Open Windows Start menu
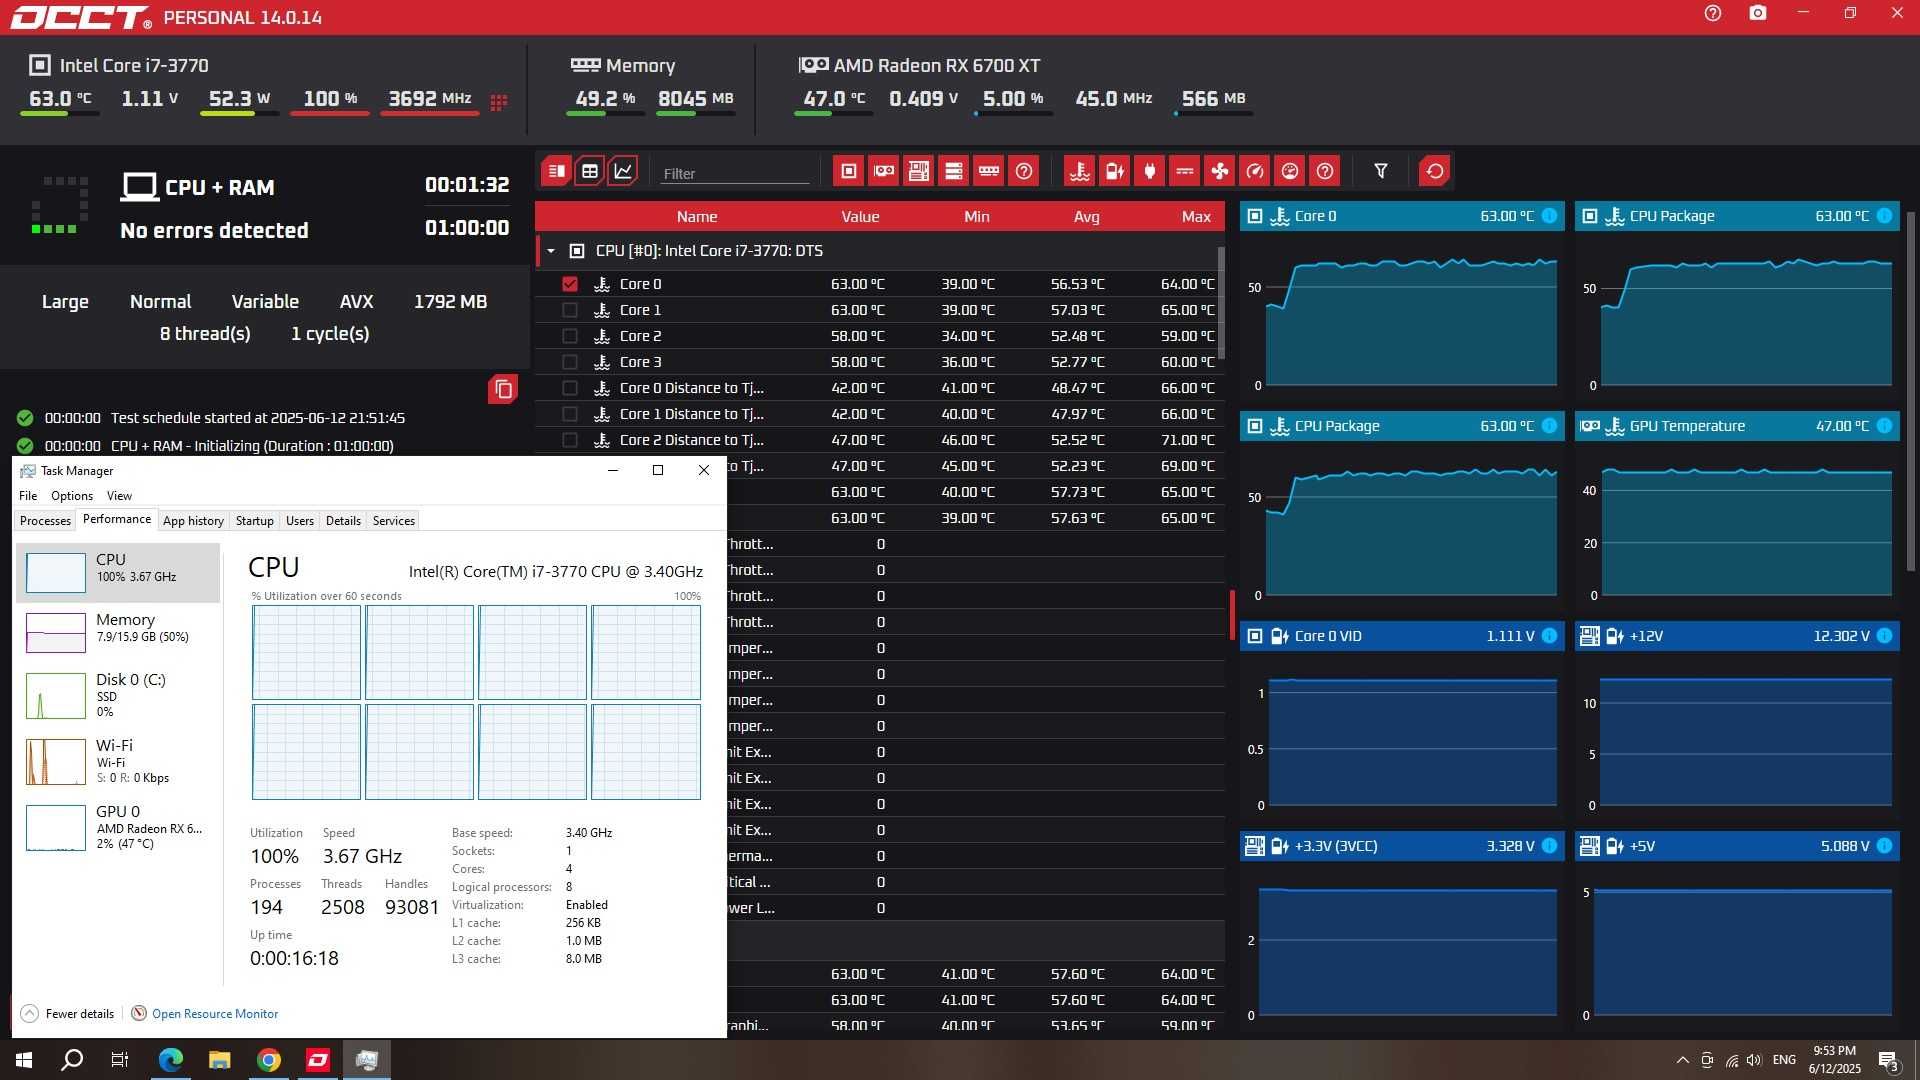 24,1060
